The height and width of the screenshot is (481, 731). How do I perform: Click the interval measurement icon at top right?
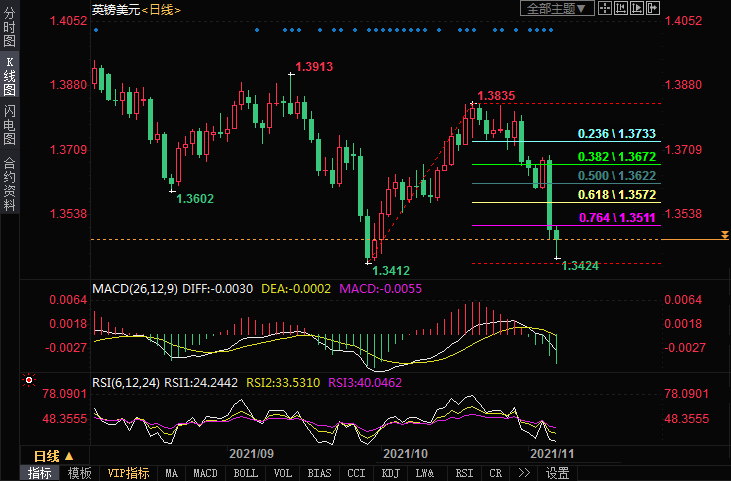[x=622, y=8]
